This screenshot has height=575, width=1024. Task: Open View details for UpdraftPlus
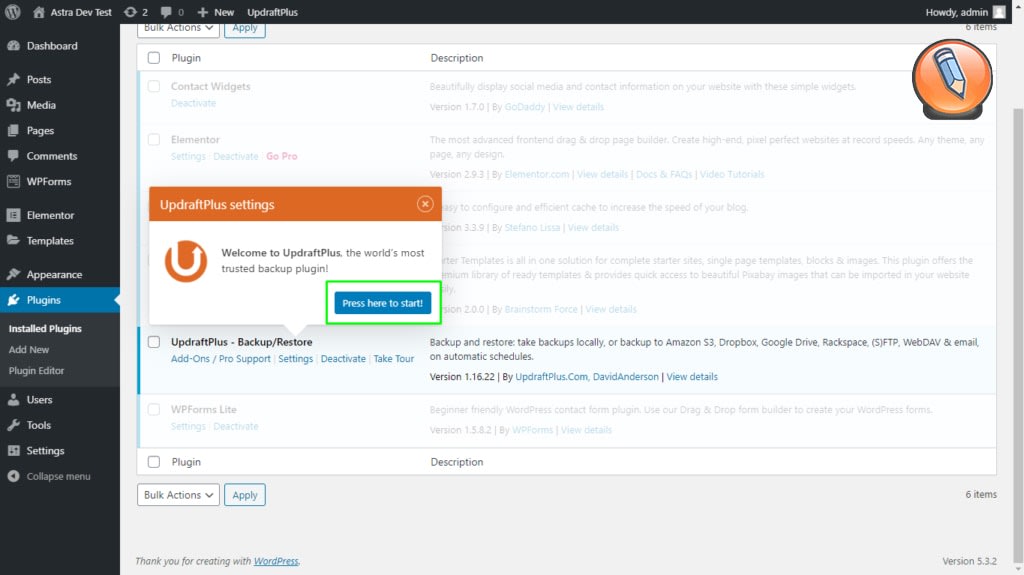[692, 376]
